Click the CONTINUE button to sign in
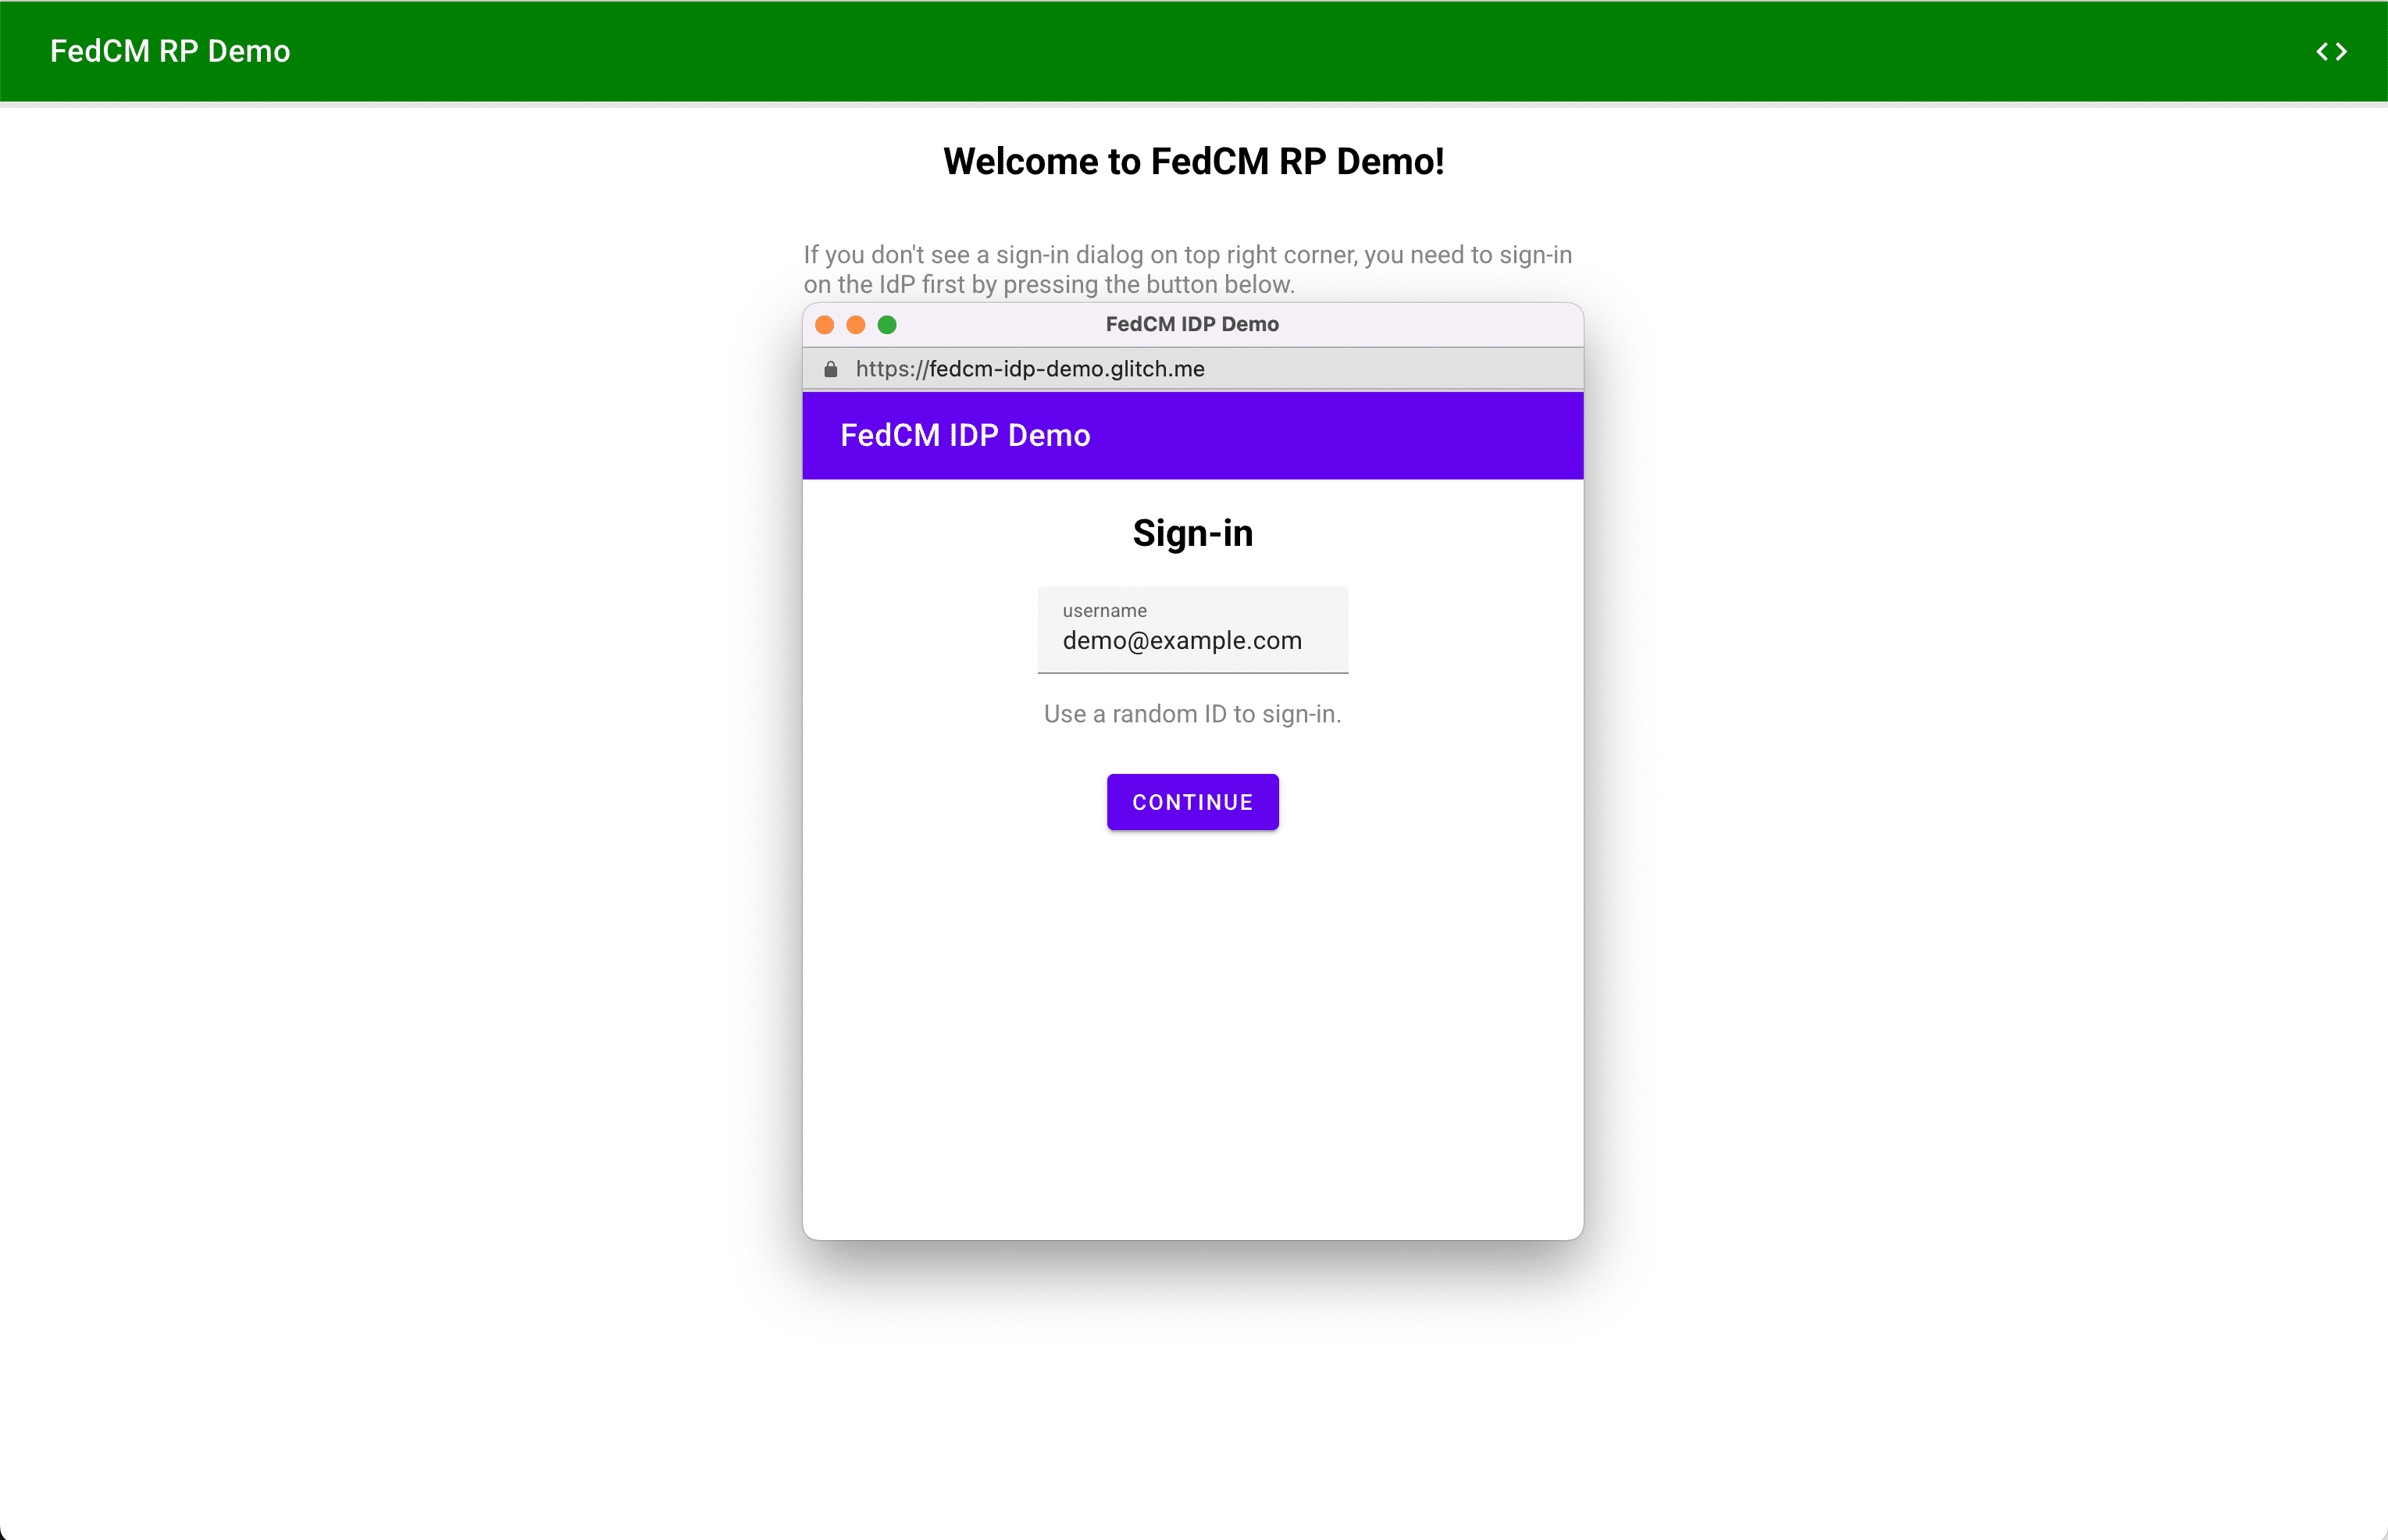The width and height of the screenshot is (2388, 1540). coord(1192,802)
